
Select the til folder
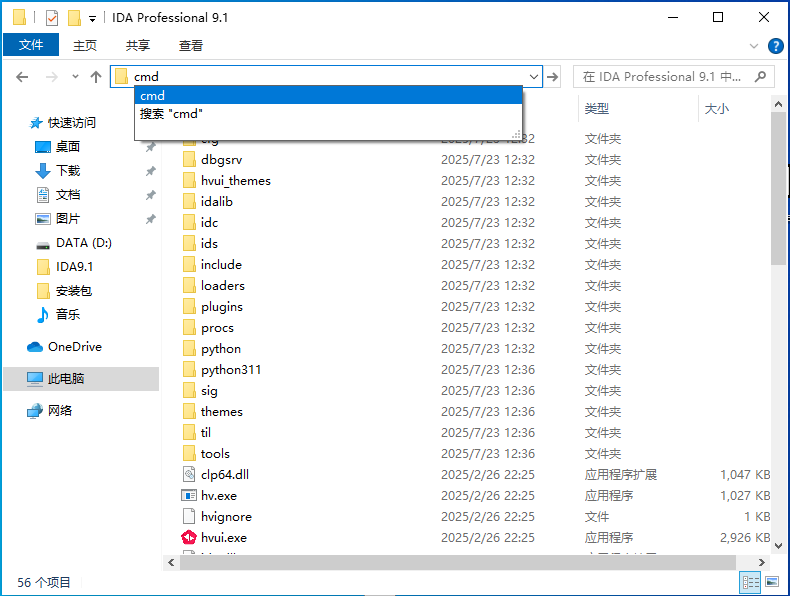coord(206,433)
